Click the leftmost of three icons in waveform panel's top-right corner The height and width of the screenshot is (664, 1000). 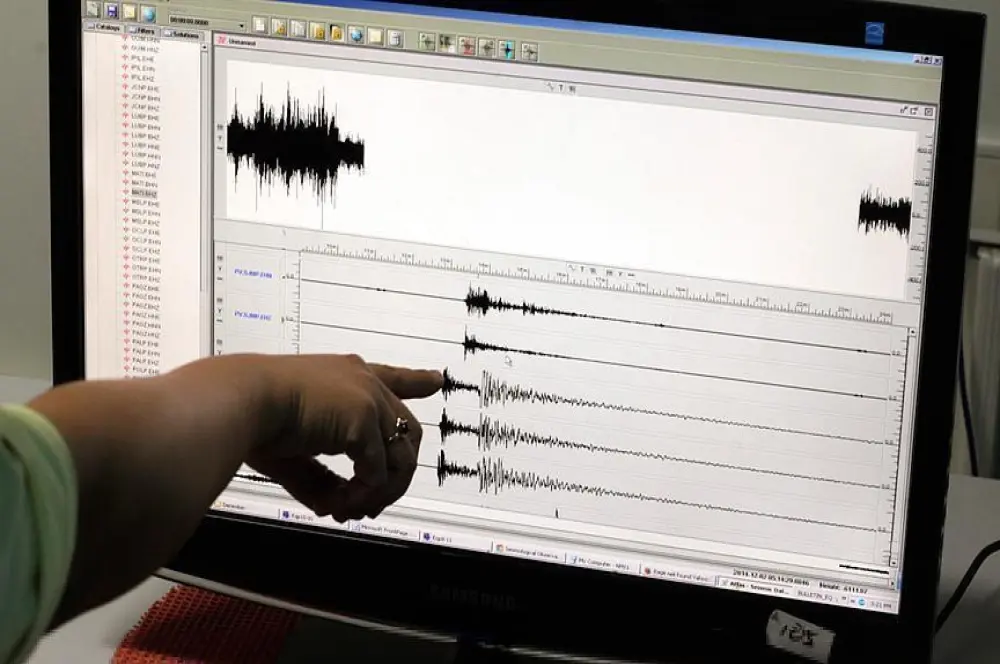click(x=903, y=110)
